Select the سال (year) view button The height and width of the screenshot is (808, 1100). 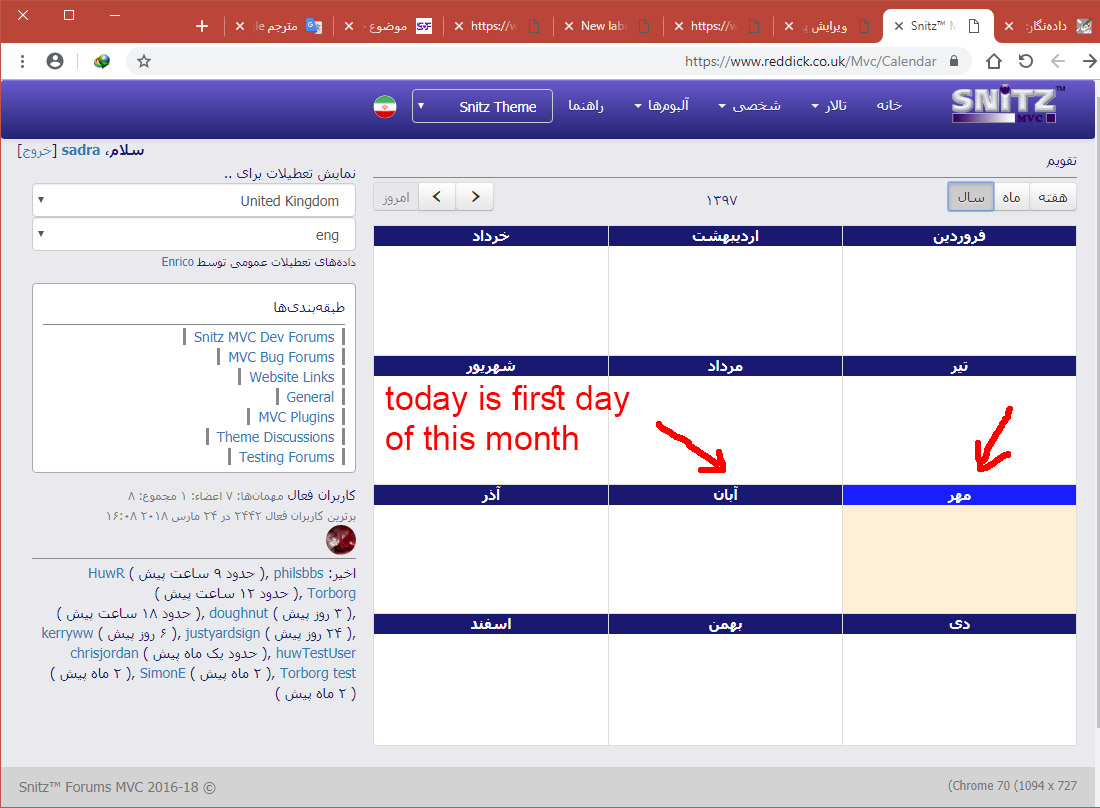pos(971,197)
